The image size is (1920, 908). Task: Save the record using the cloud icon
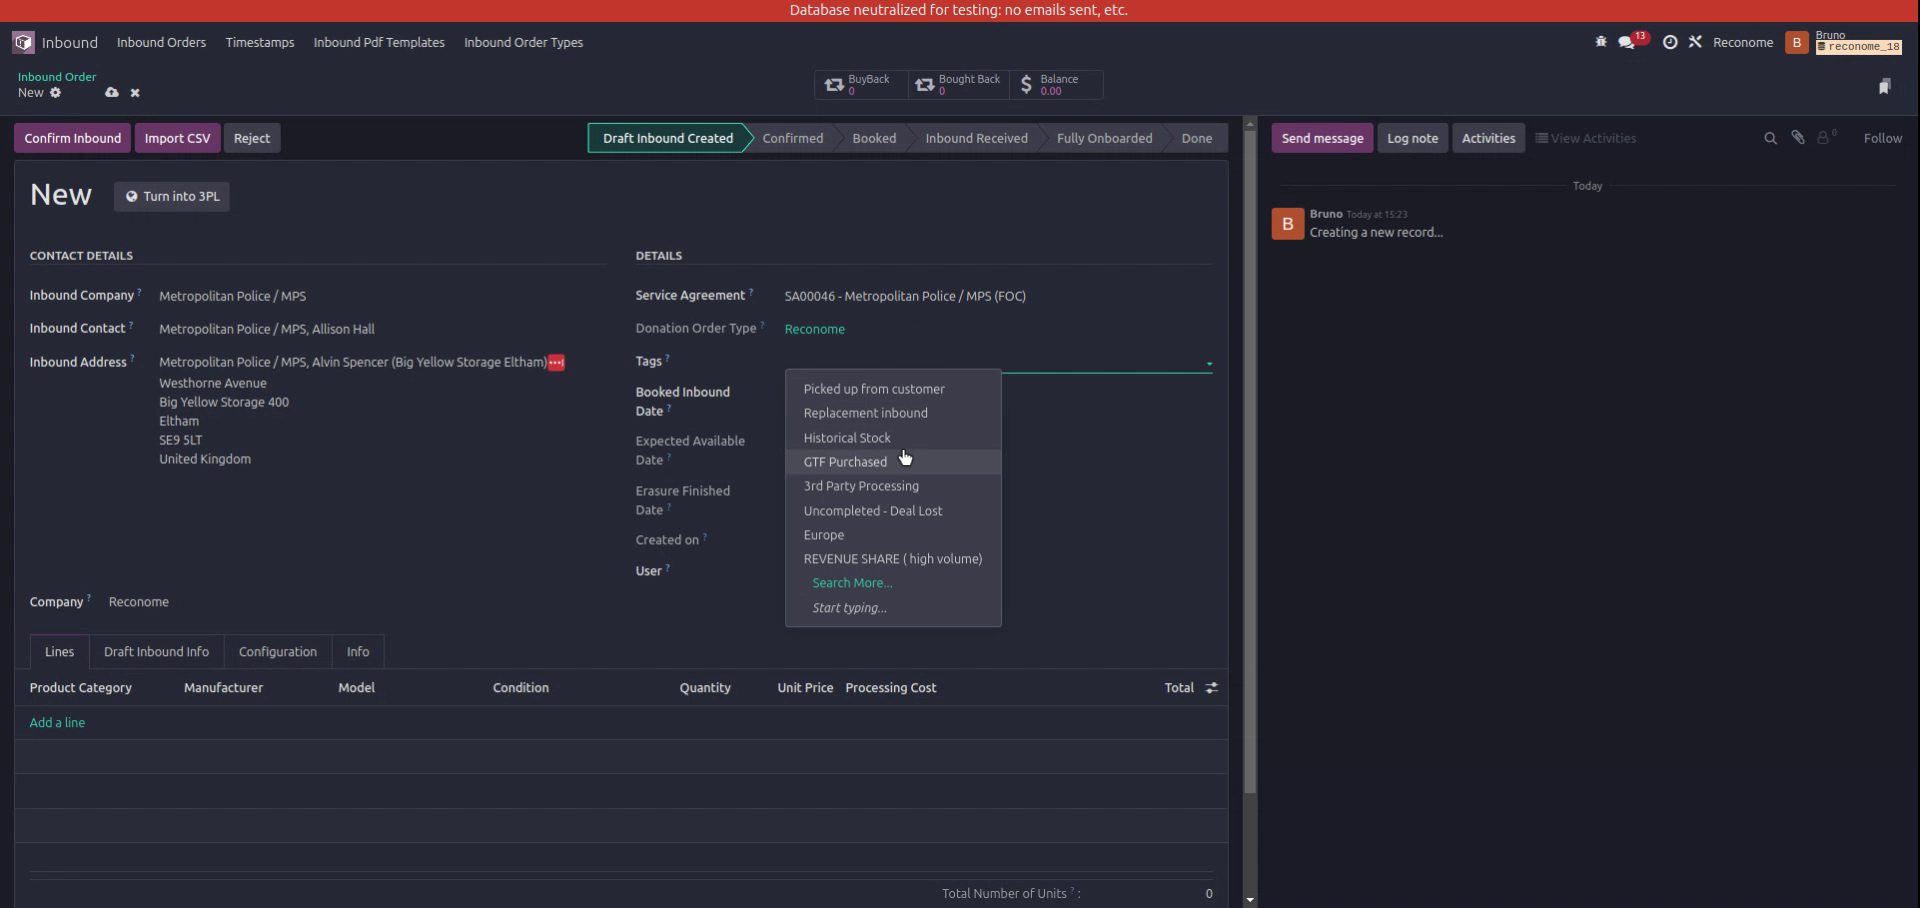tap(112, 92)
